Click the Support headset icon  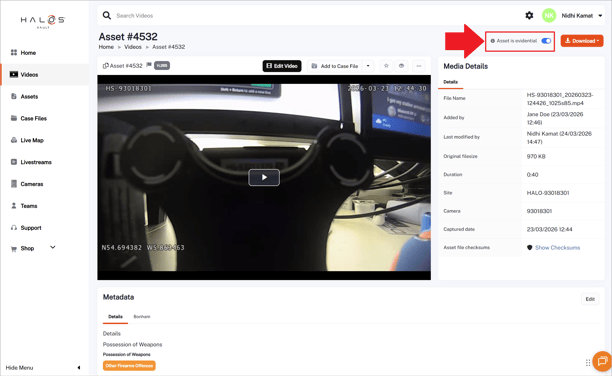[x=14, y=228]
